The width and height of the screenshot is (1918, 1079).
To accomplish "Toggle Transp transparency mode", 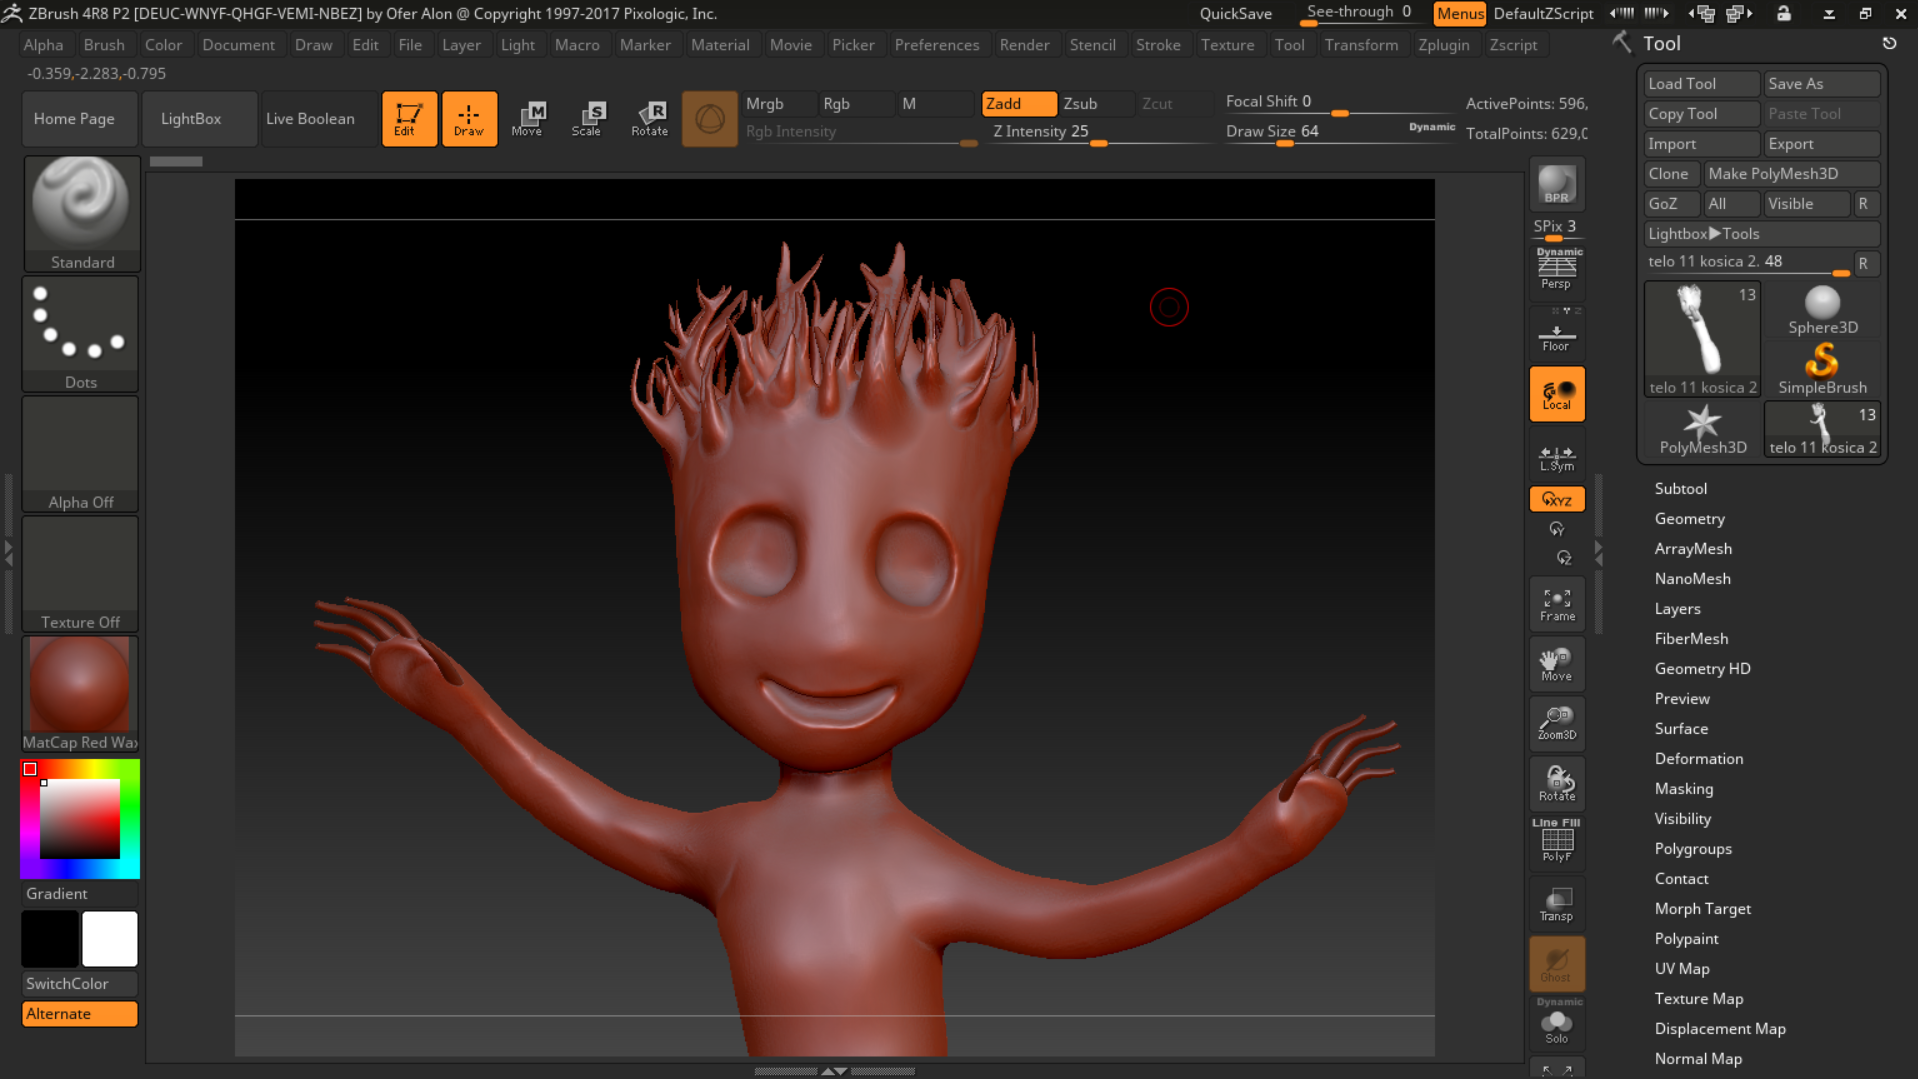I will (1557, 904).
